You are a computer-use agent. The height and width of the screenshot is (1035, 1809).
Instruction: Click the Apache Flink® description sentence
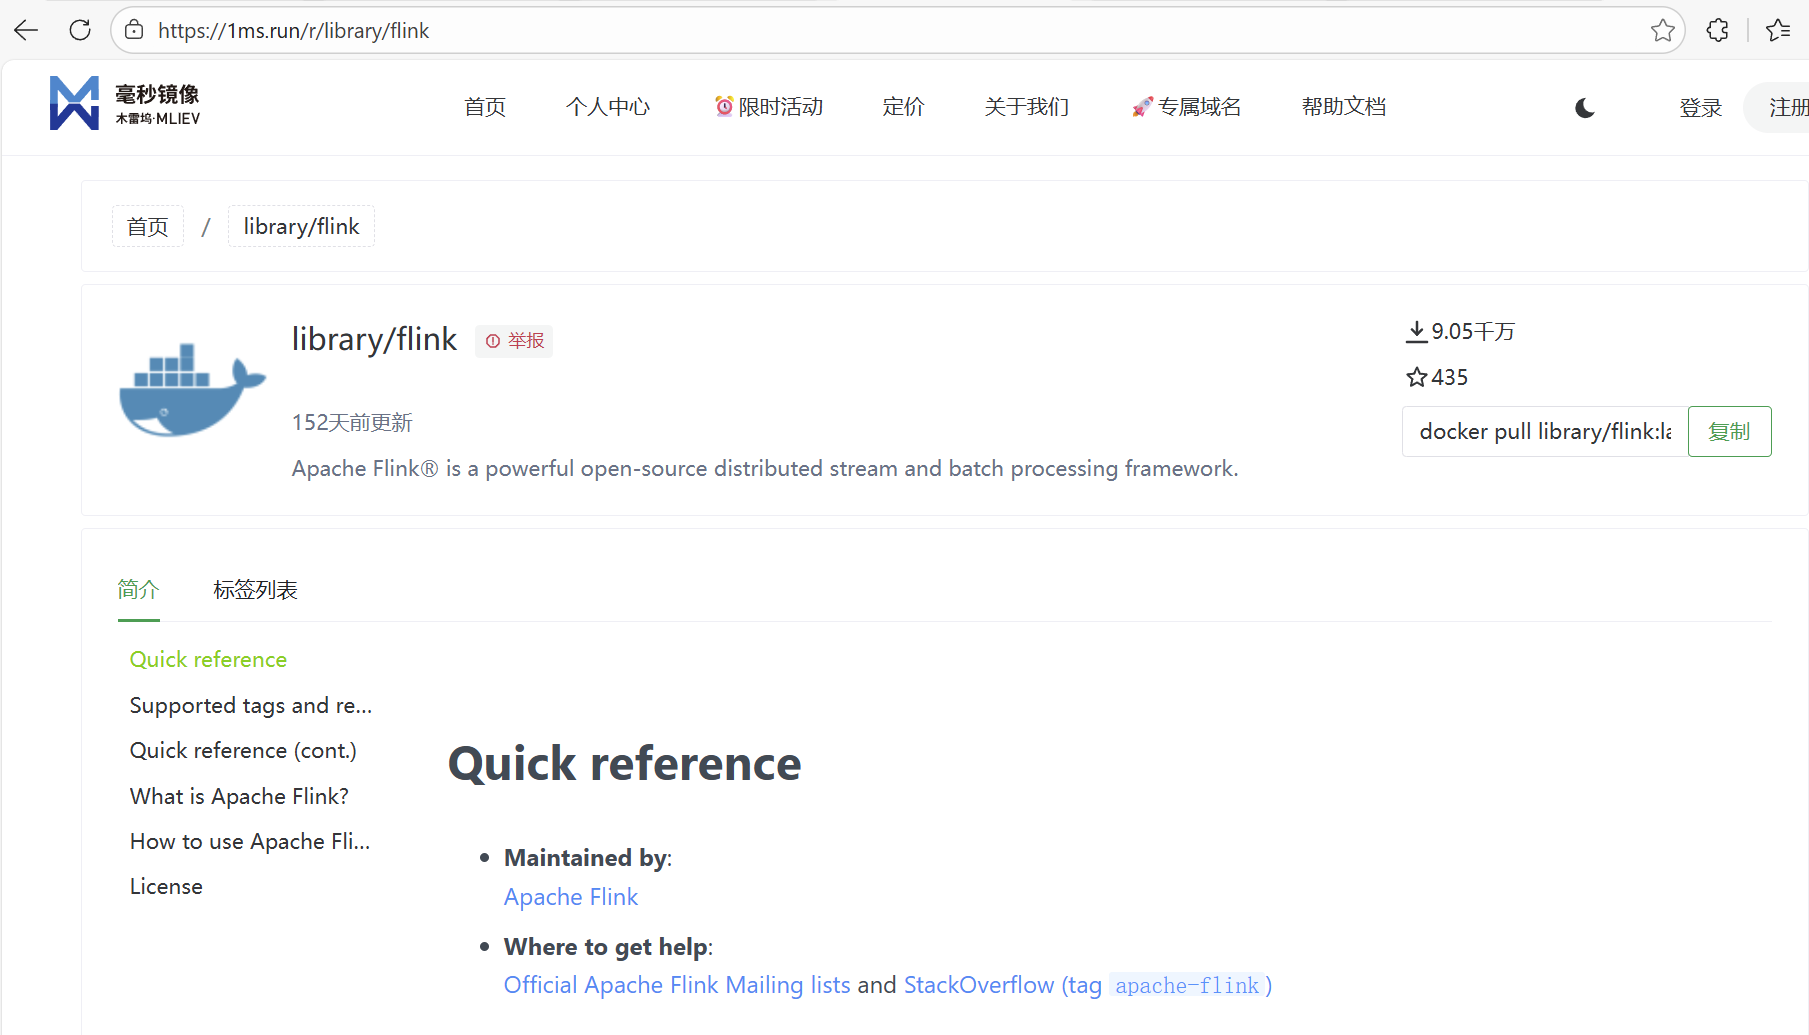765,468
